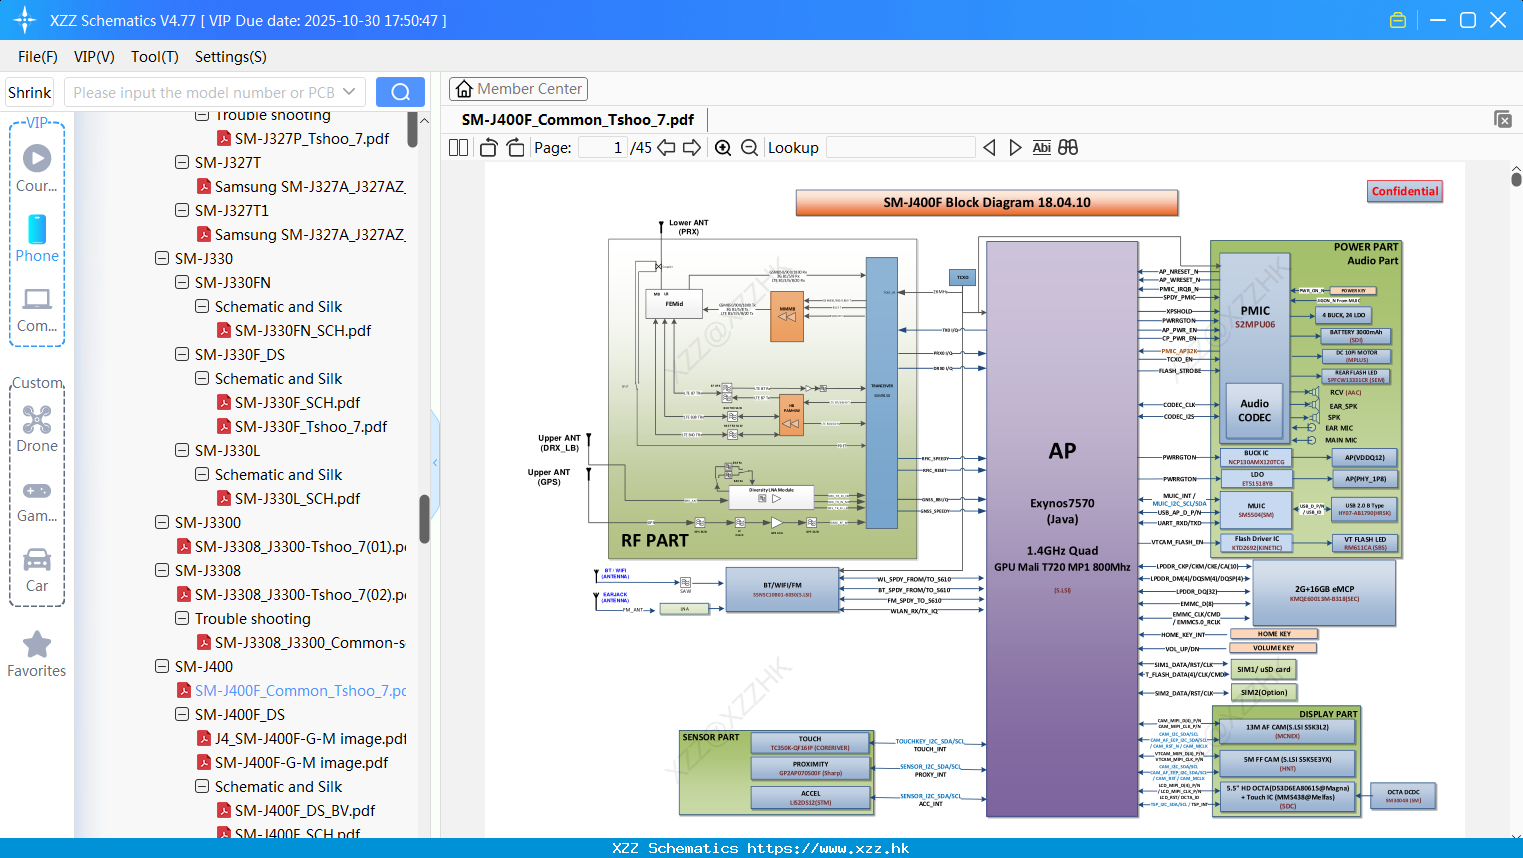The width and height of the screenshot is (1523, 858).
Task: Open SM-J330FN_SCH.pdf file
Action: click(294, 330)
